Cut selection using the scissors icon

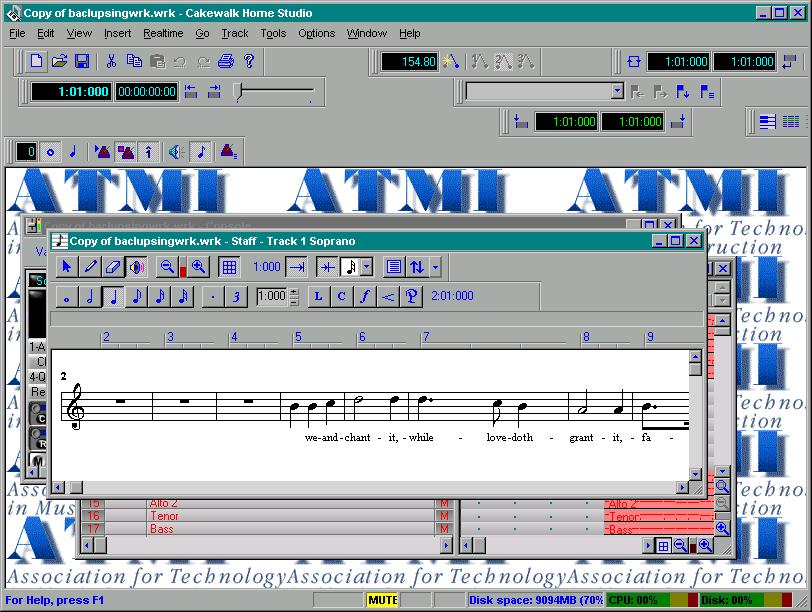[111, 61]
